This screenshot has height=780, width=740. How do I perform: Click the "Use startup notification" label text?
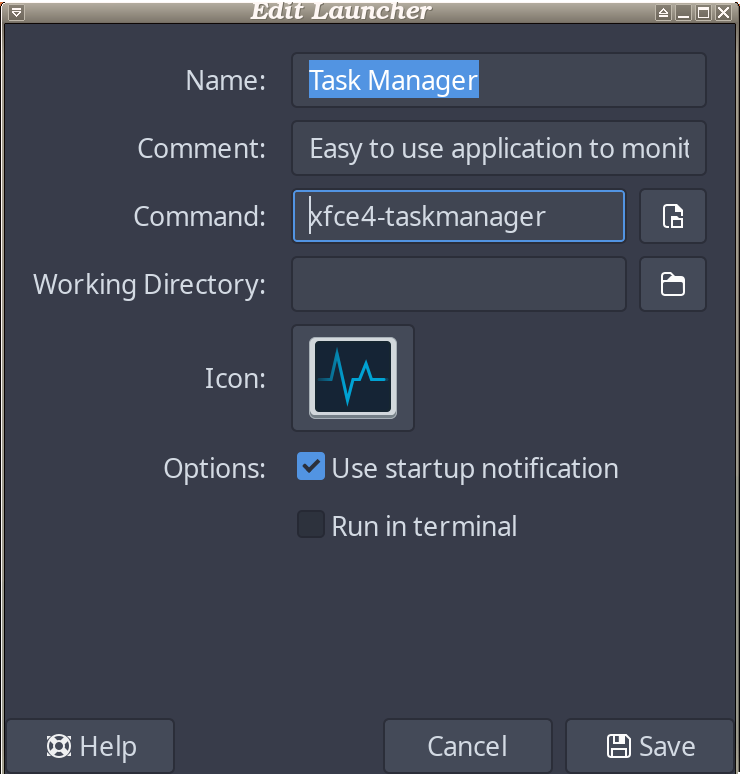click(475, 469)
